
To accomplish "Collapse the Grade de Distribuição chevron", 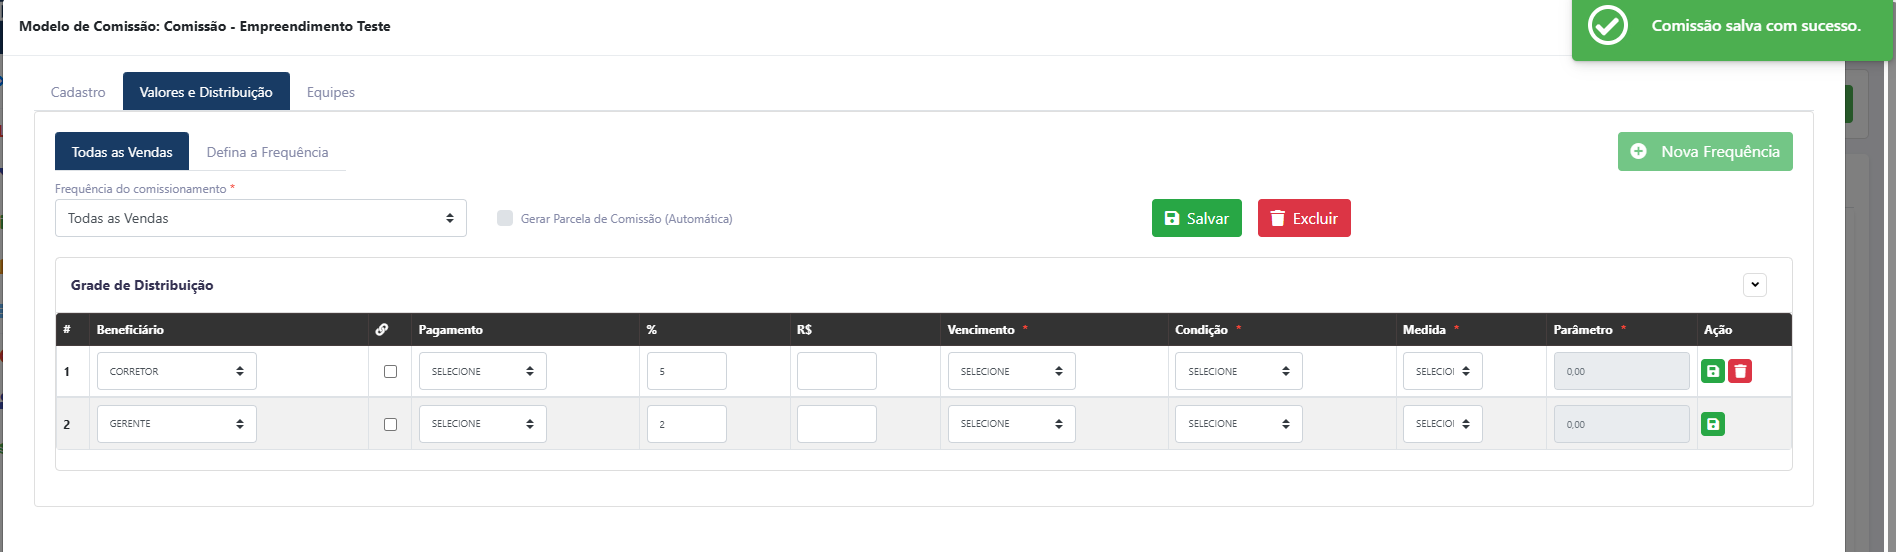I will (1755, 285).
